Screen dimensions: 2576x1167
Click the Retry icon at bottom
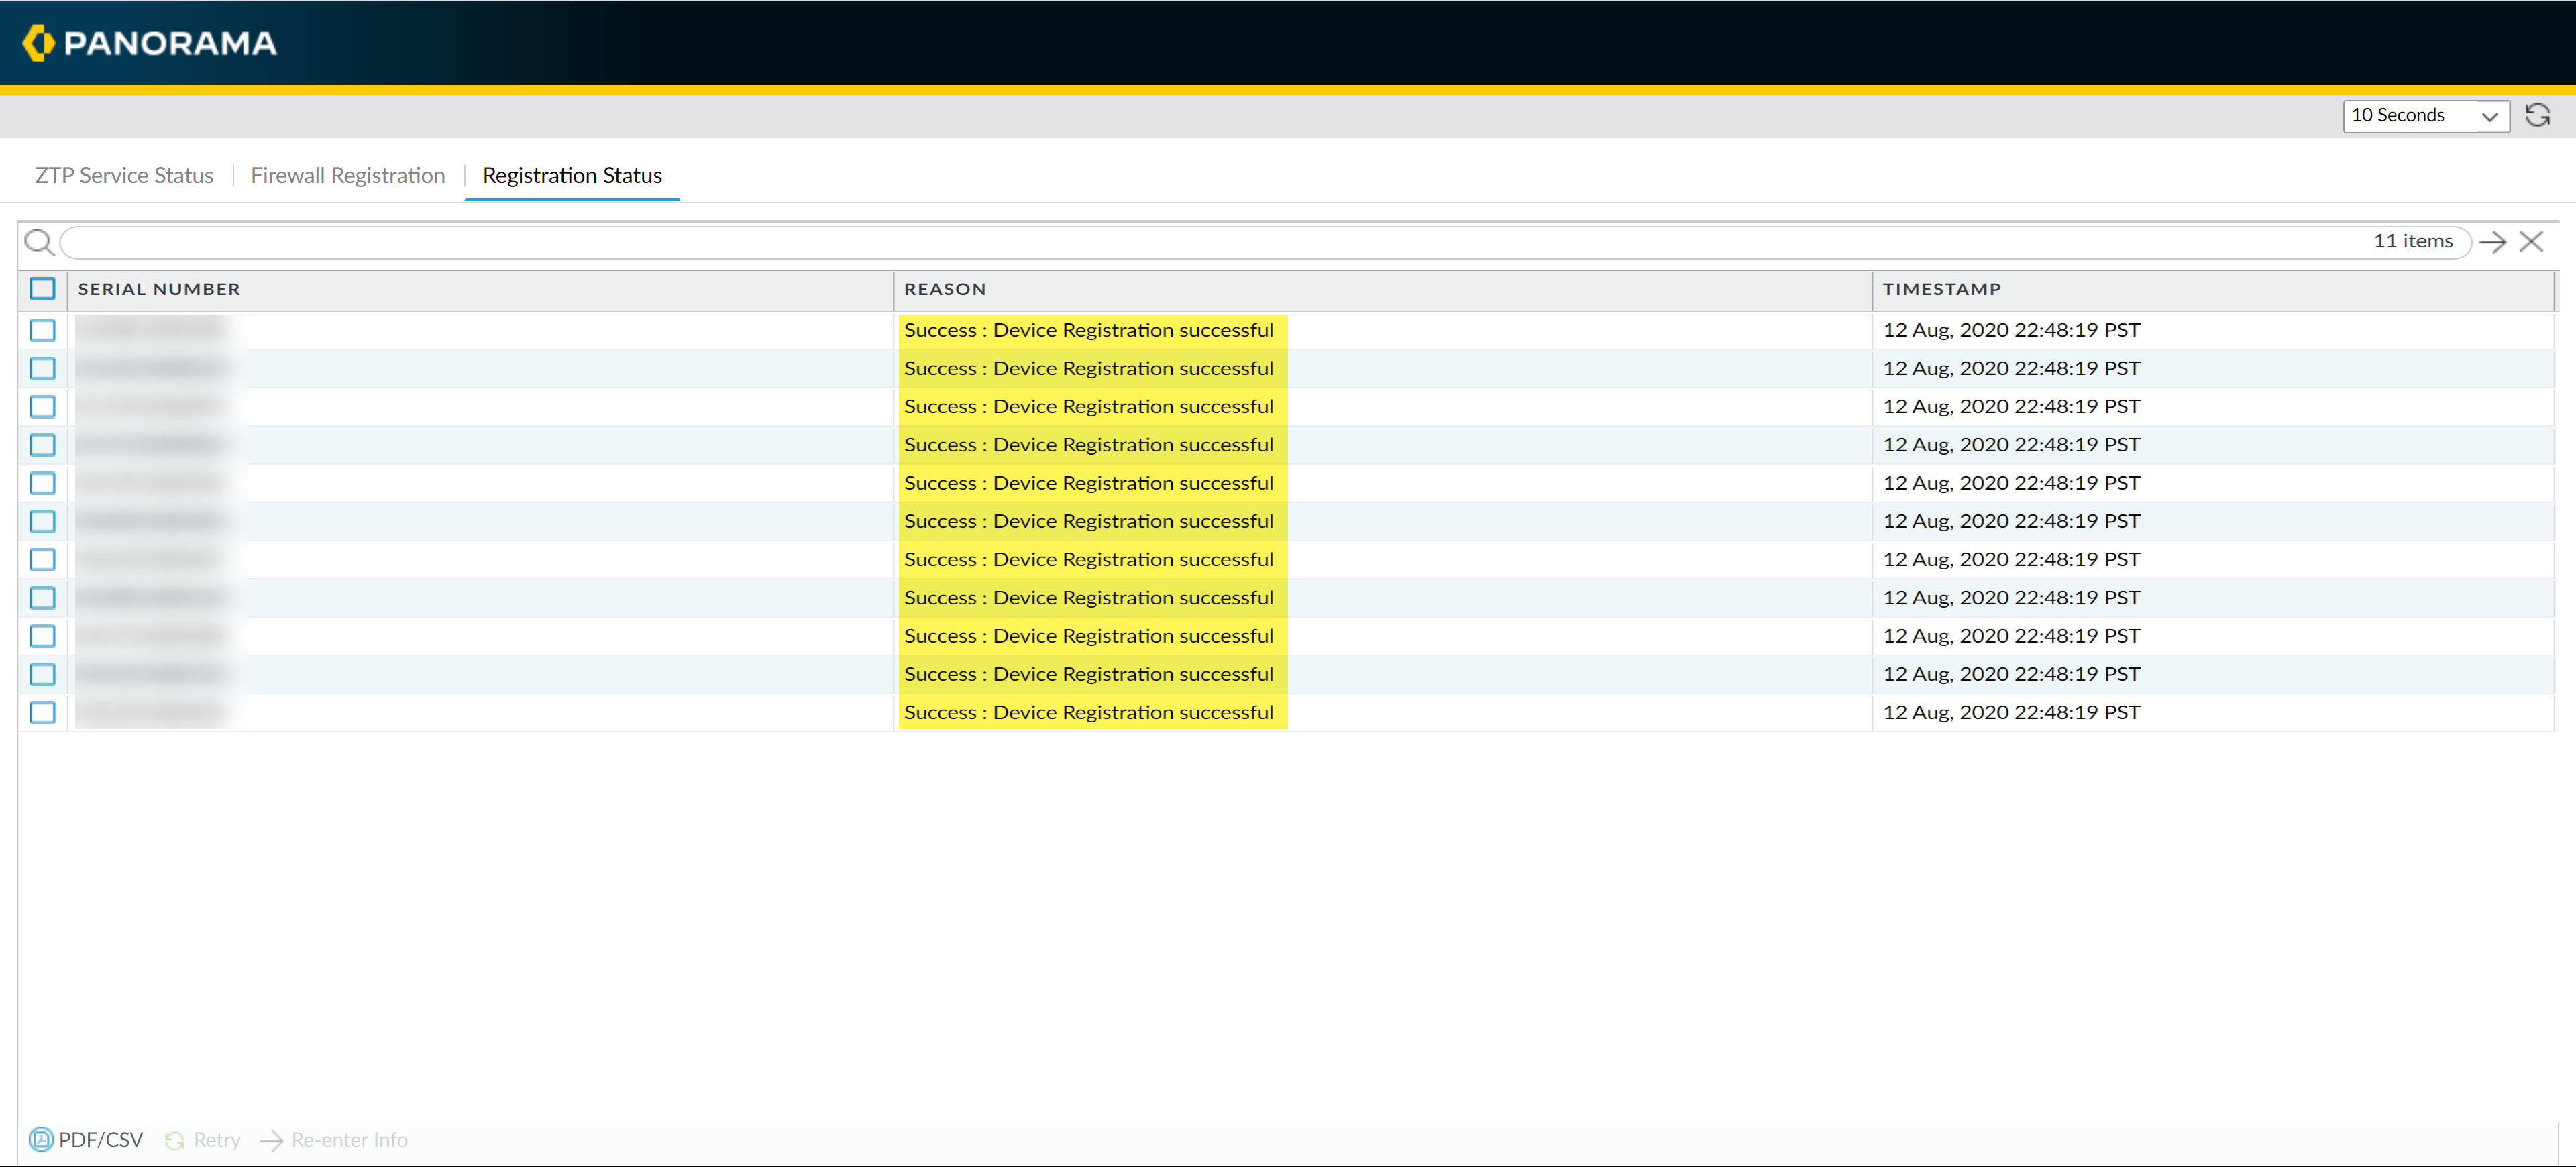pyautogui.click(x=174, y=1140)
